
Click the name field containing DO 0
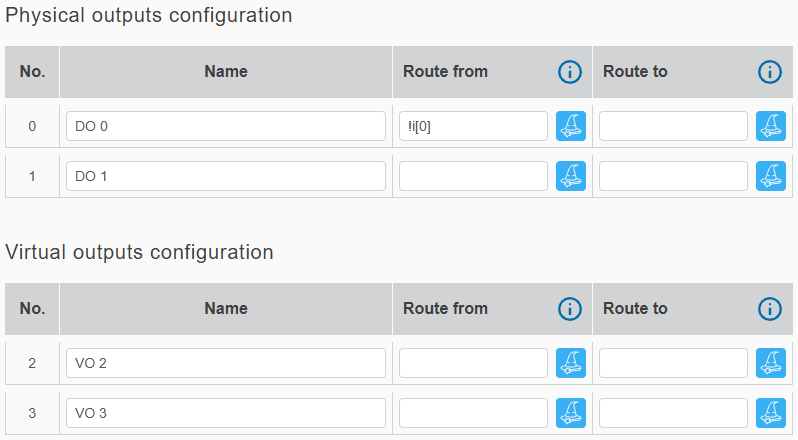pyautogui.click(x=225, y=126)
